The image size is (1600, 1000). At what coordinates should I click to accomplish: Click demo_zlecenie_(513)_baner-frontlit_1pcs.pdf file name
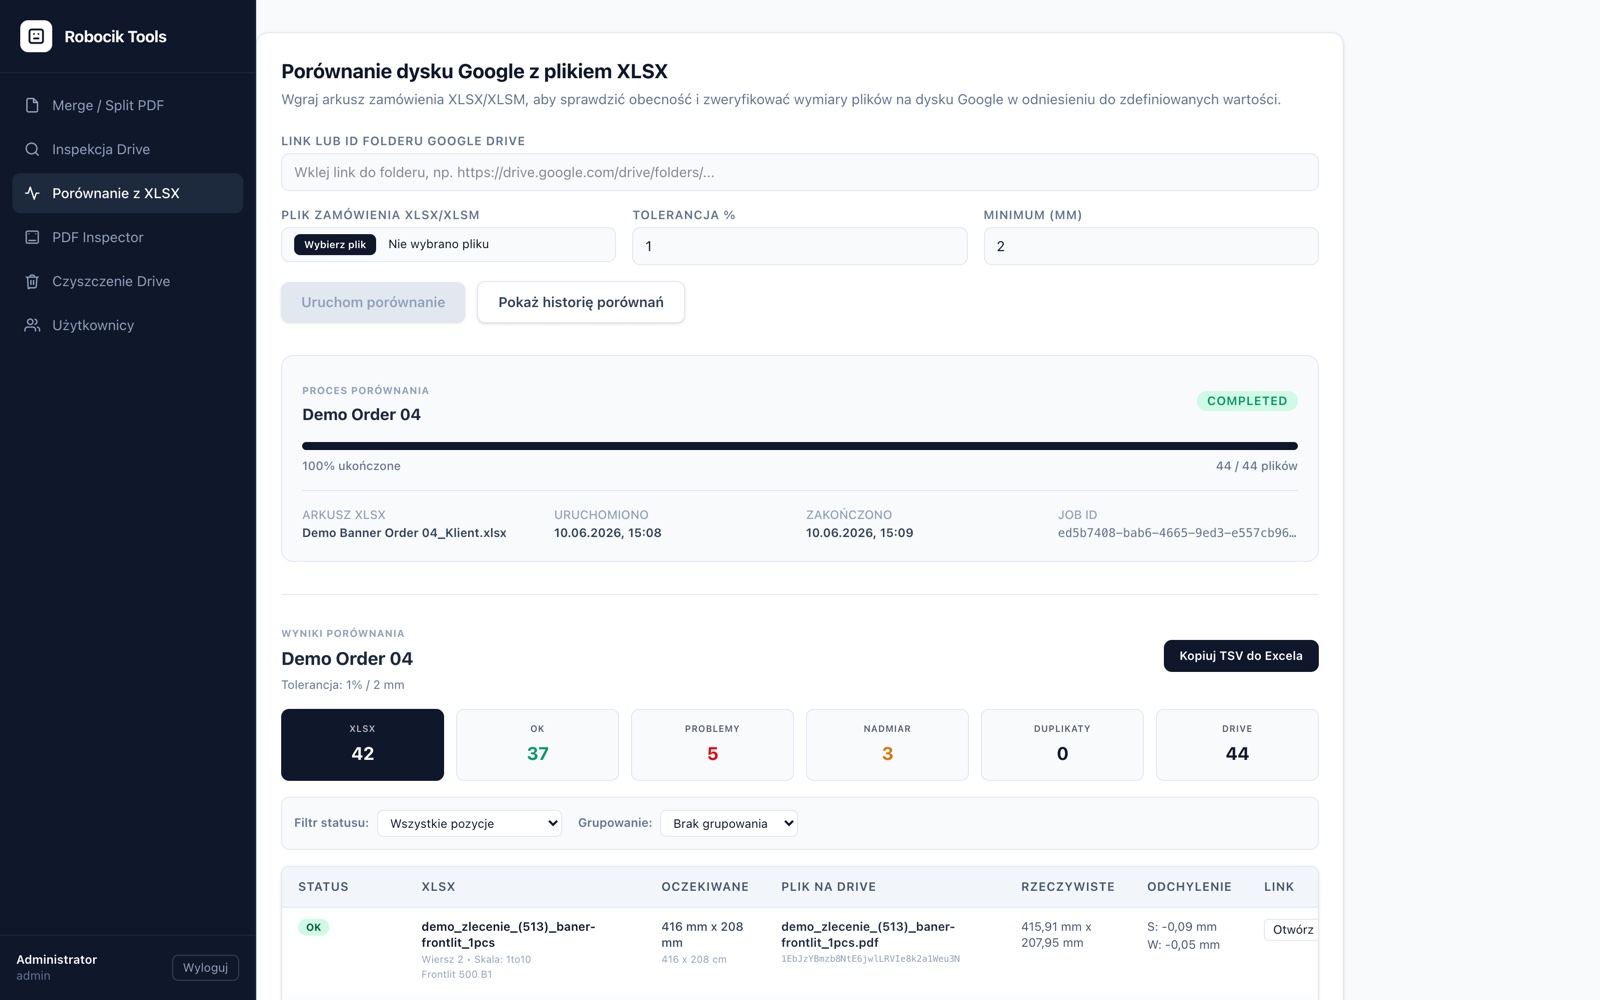868,934
